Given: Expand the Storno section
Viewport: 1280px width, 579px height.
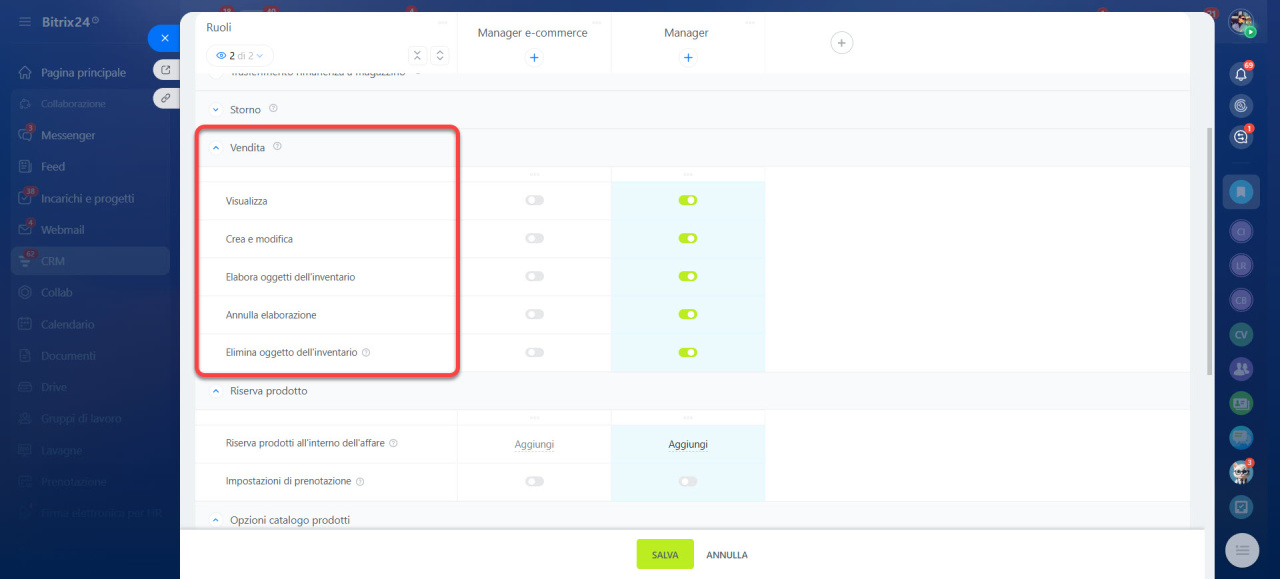Looking at the screenshot, I should pos(215,110).
